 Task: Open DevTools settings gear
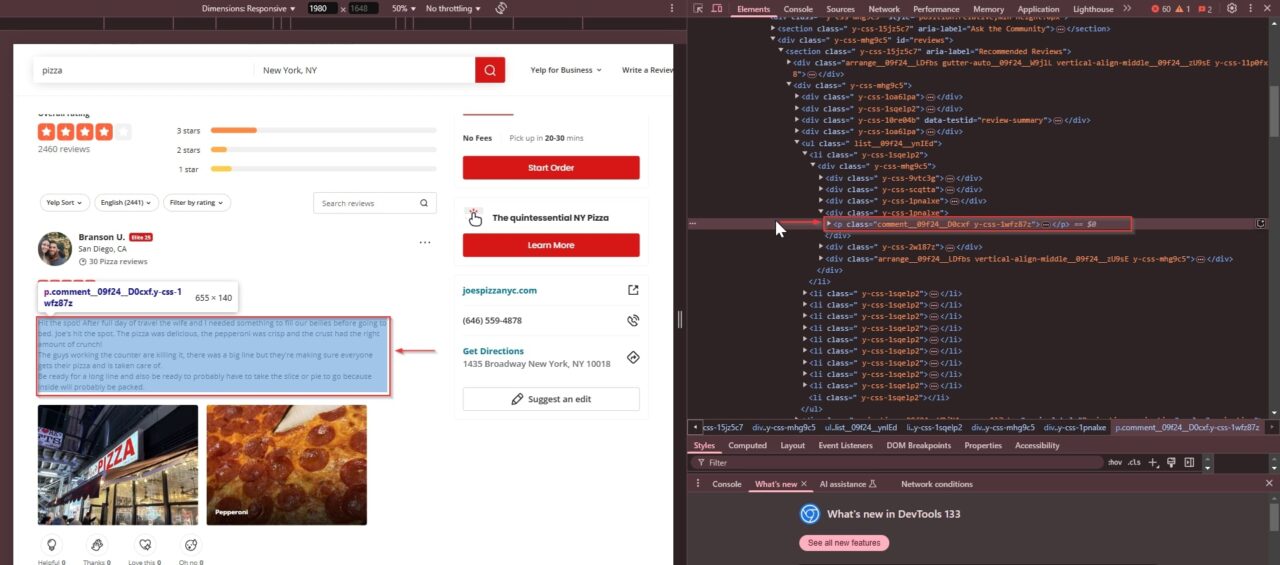(x=1232, y=9)
